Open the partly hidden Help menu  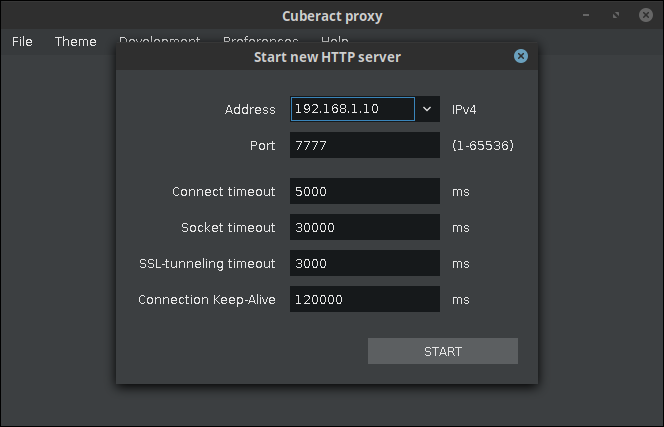tap(335, 39)
